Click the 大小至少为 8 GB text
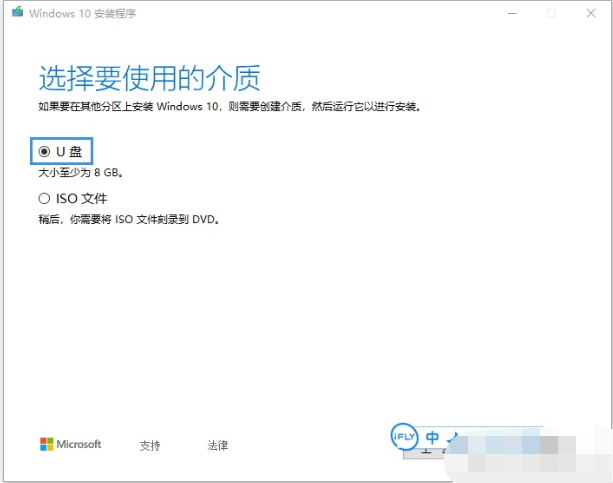This screenshot has height=483, width=613. tap(81, 172)
